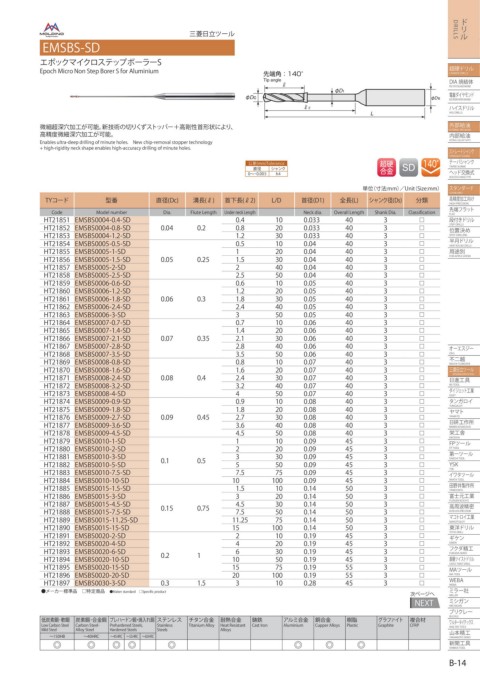Click code HT21896 in the table
This screenshot has width=480, height=677.
(x=57, y=575)
